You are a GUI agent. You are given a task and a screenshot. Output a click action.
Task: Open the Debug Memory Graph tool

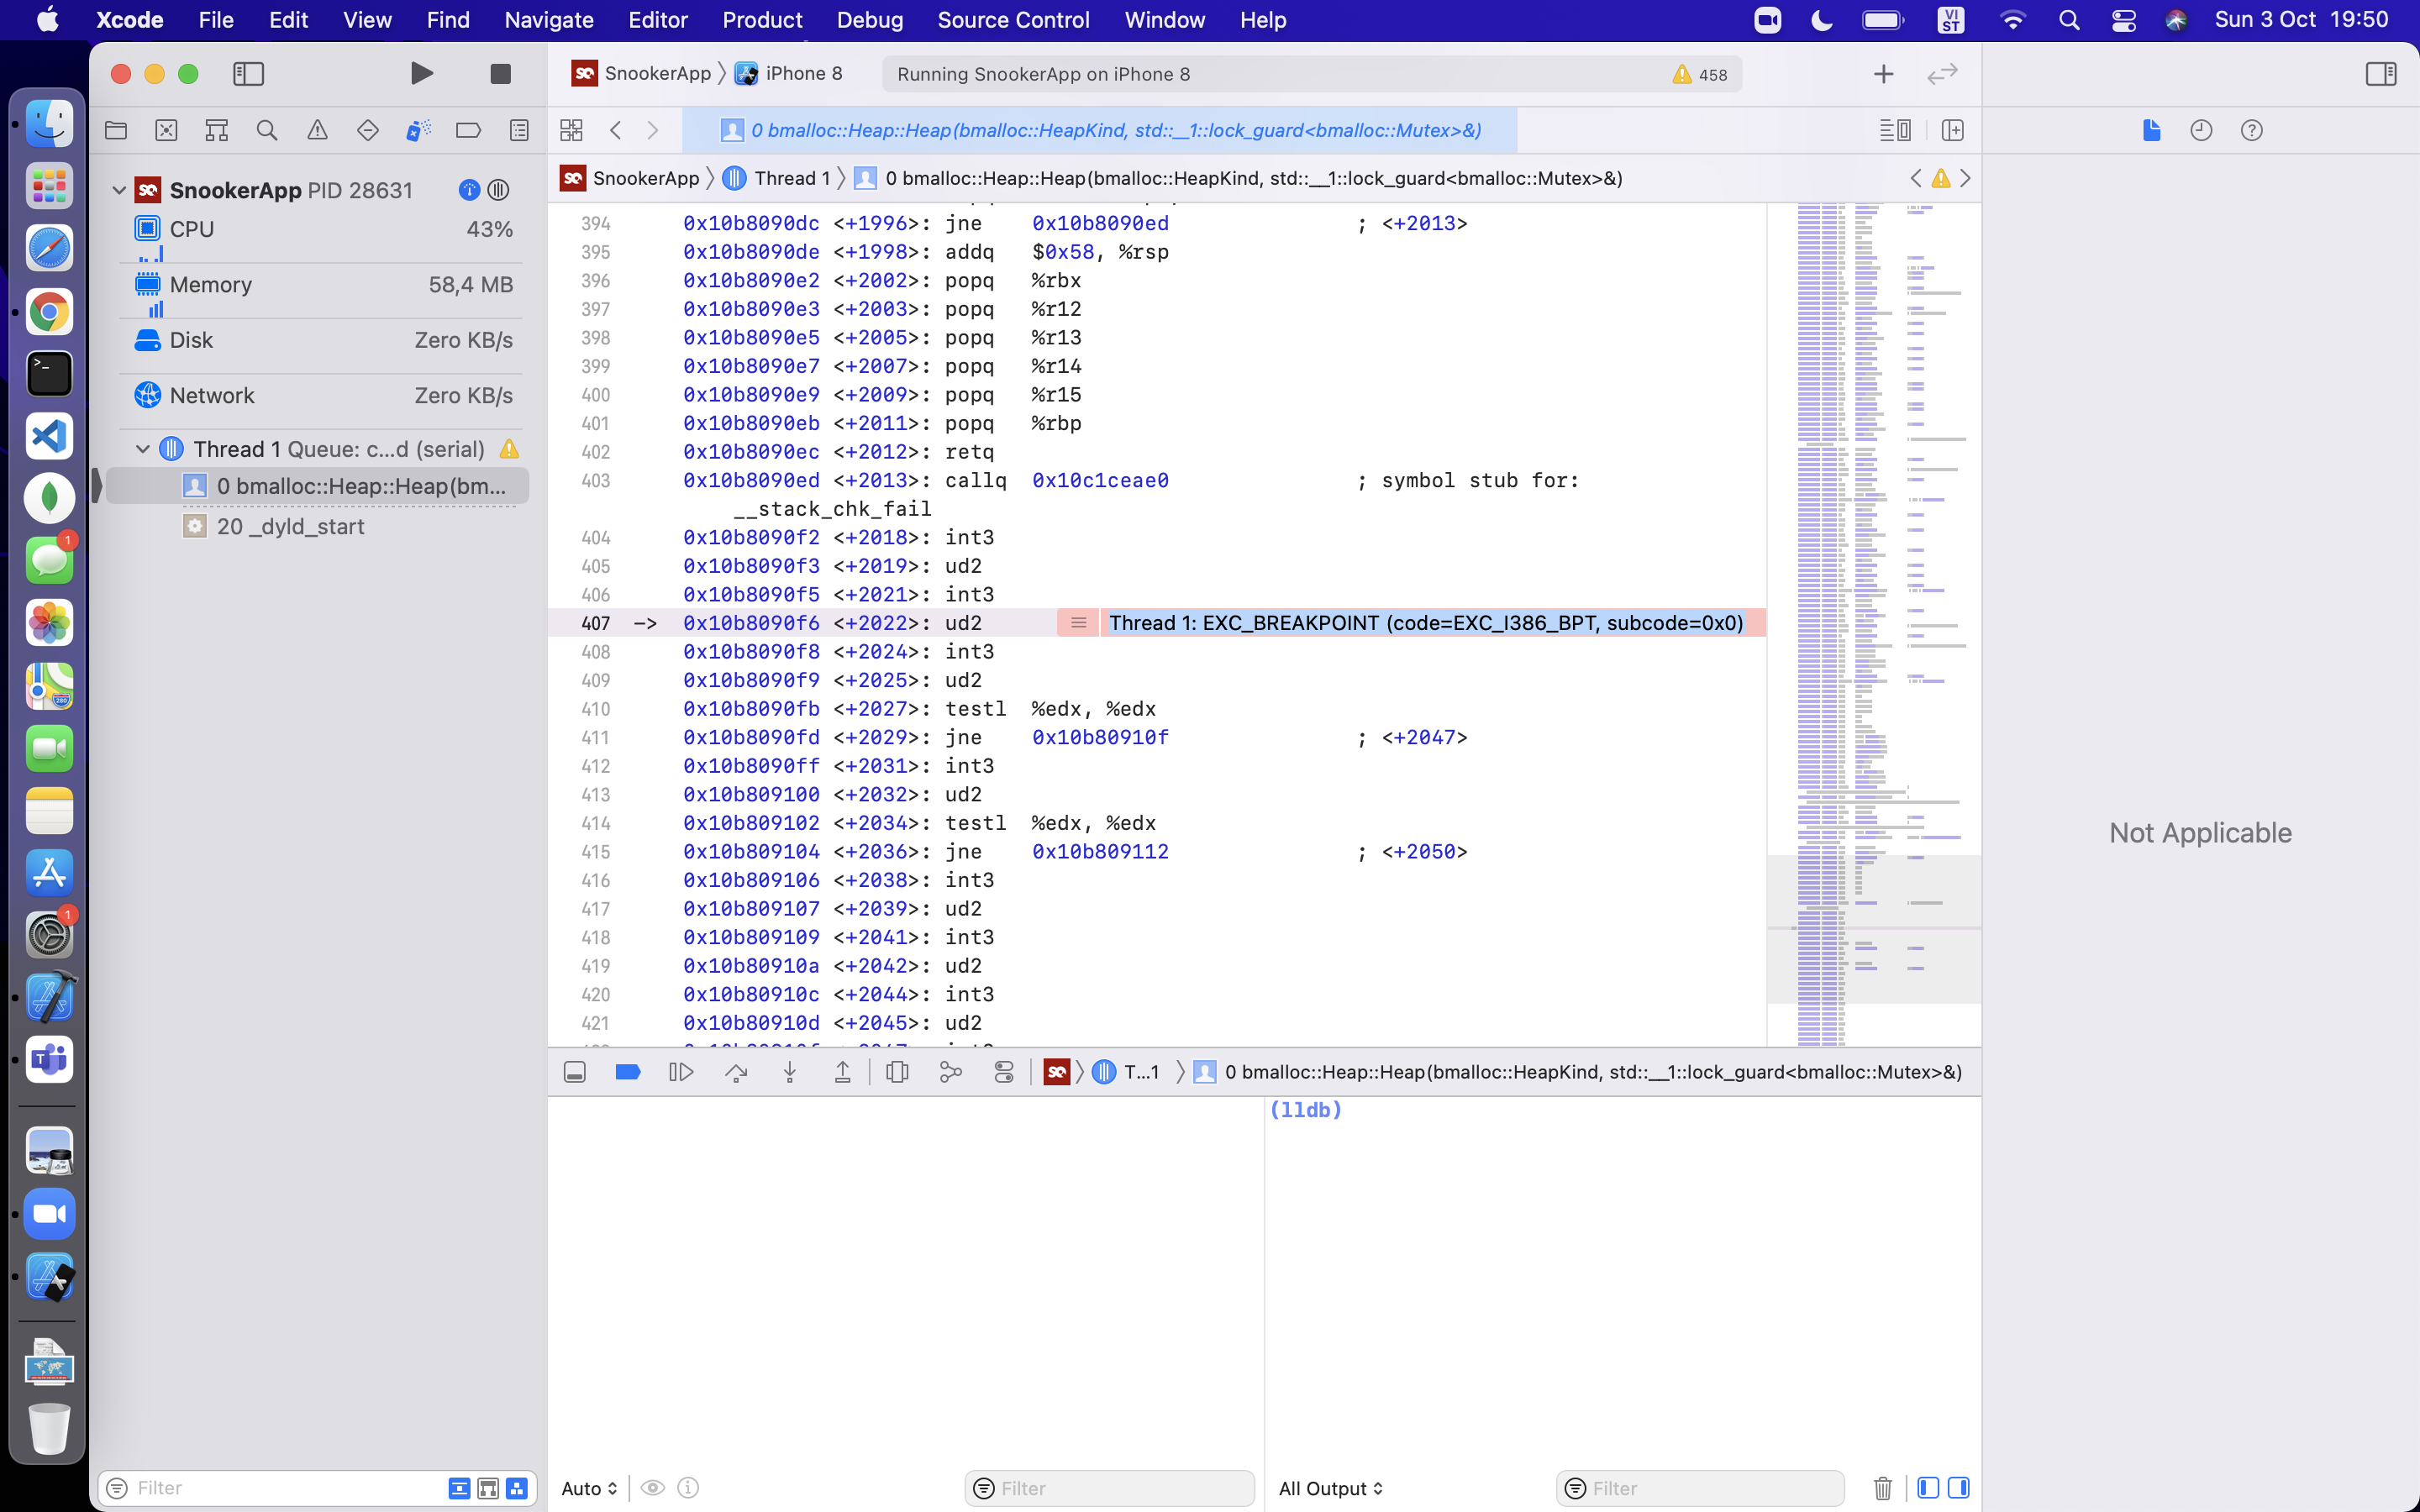(x=950, y=1071)
